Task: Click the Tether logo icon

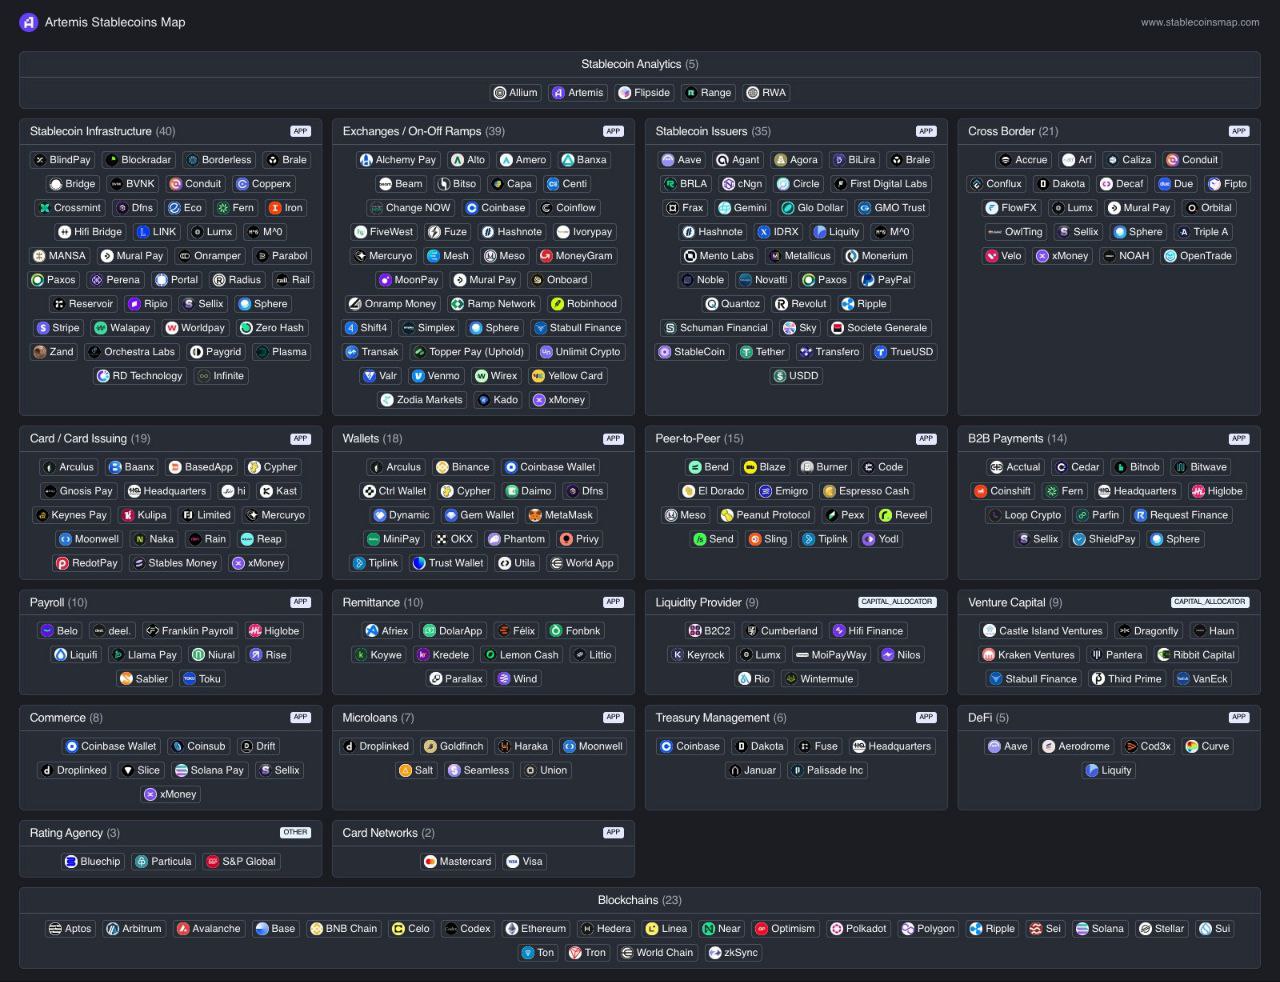Action: pos(746,352)
